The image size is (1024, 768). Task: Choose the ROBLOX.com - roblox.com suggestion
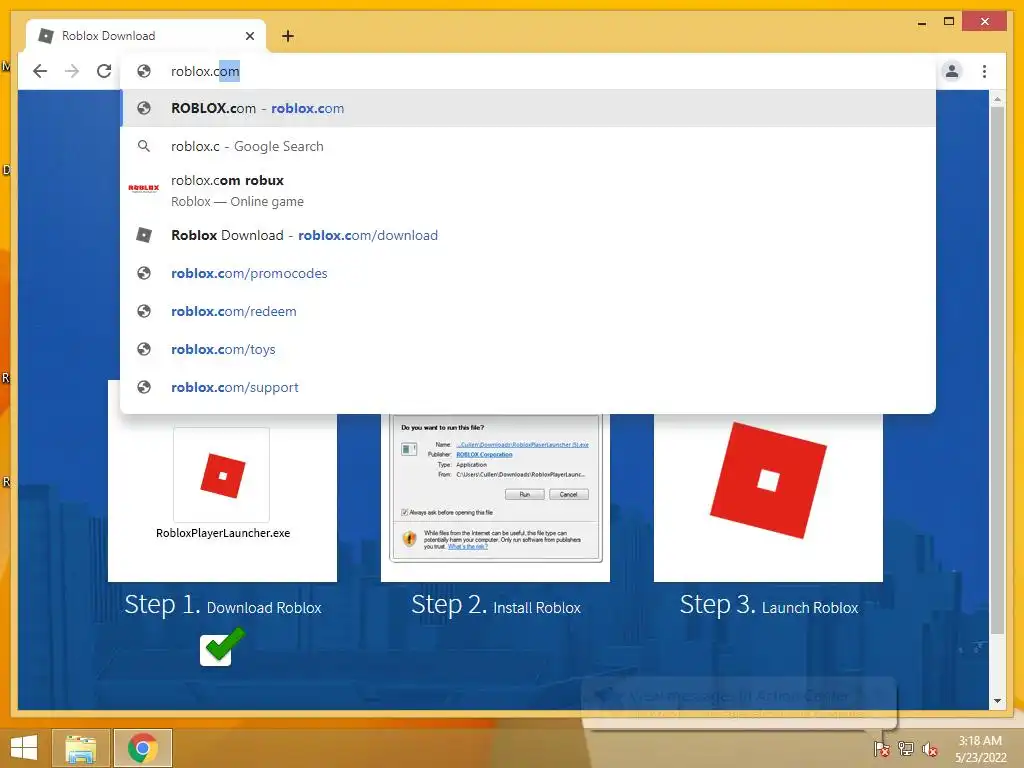click(x=528, y=108)
